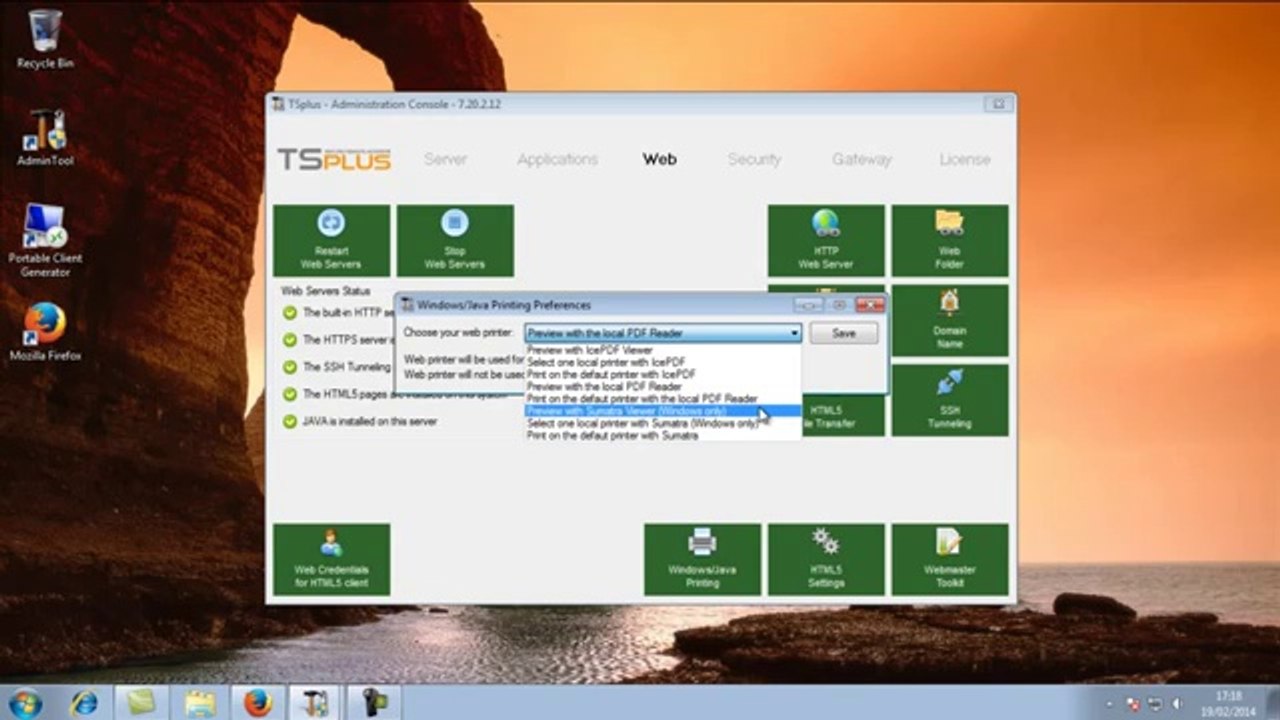Switch to the License tab
1280x720 pixels.
[965, 159]
